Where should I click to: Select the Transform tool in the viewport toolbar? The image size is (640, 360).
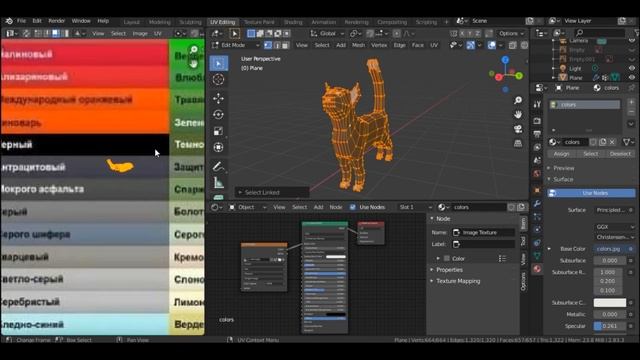coord(218,147)
